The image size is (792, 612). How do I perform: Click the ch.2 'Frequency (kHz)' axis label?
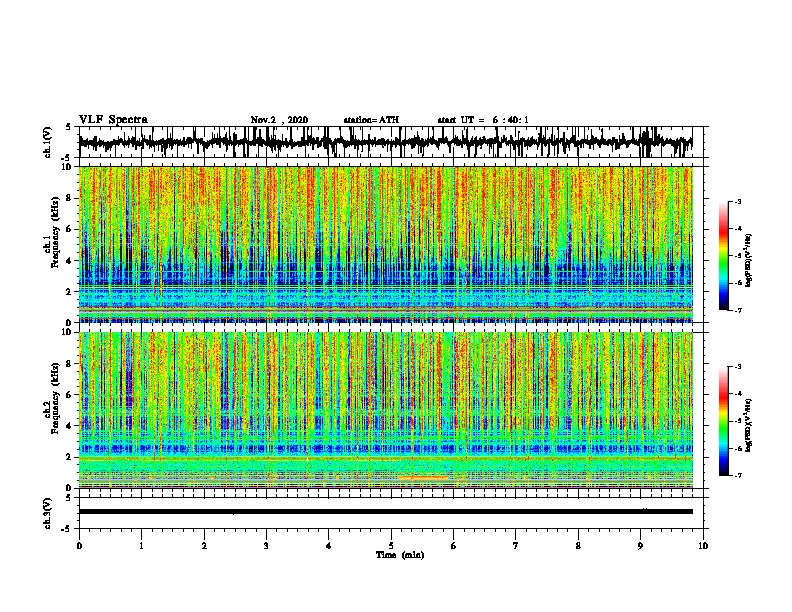click(55, 398)
